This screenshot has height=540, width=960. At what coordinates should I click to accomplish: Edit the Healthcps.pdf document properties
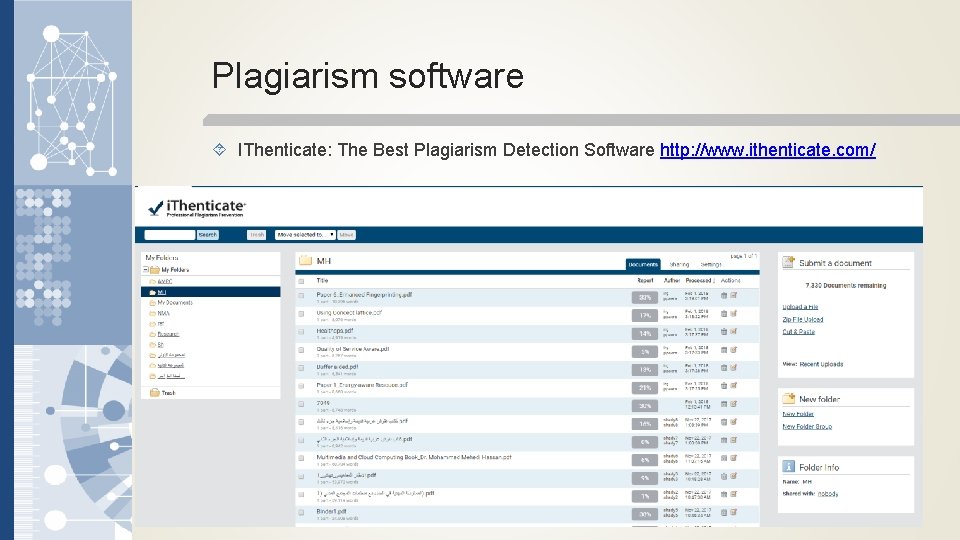pos(733,332)
